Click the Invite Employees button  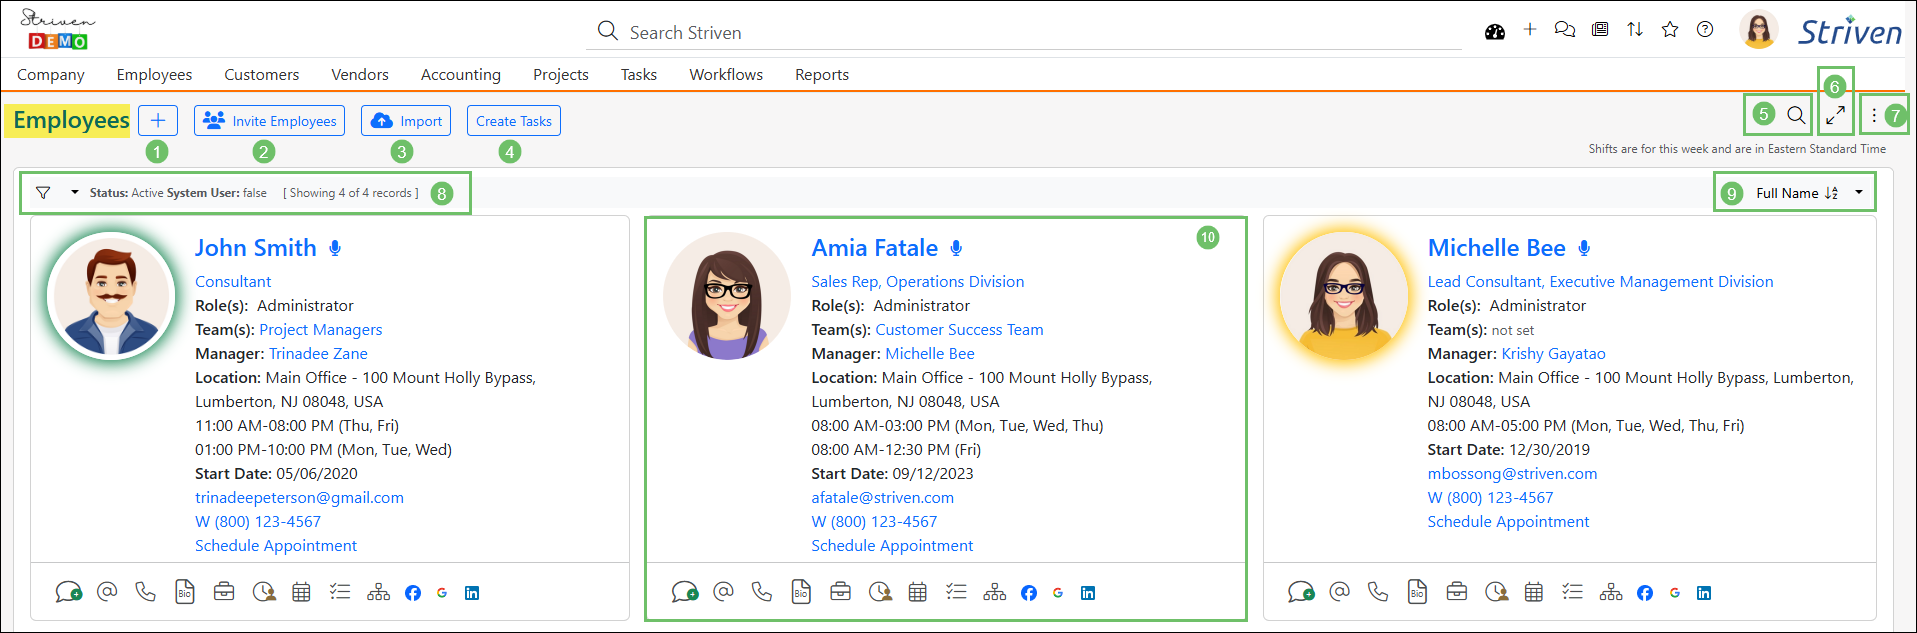269,121
